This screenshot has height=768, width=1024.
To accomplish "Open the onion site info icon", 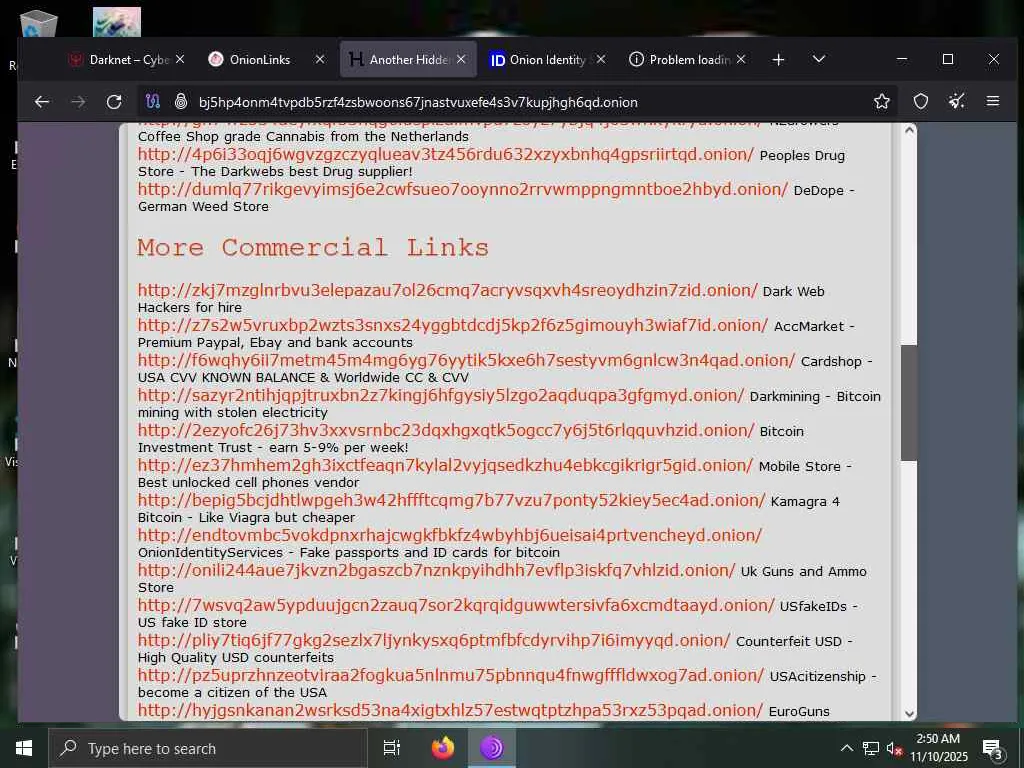I will coord(181,102).
